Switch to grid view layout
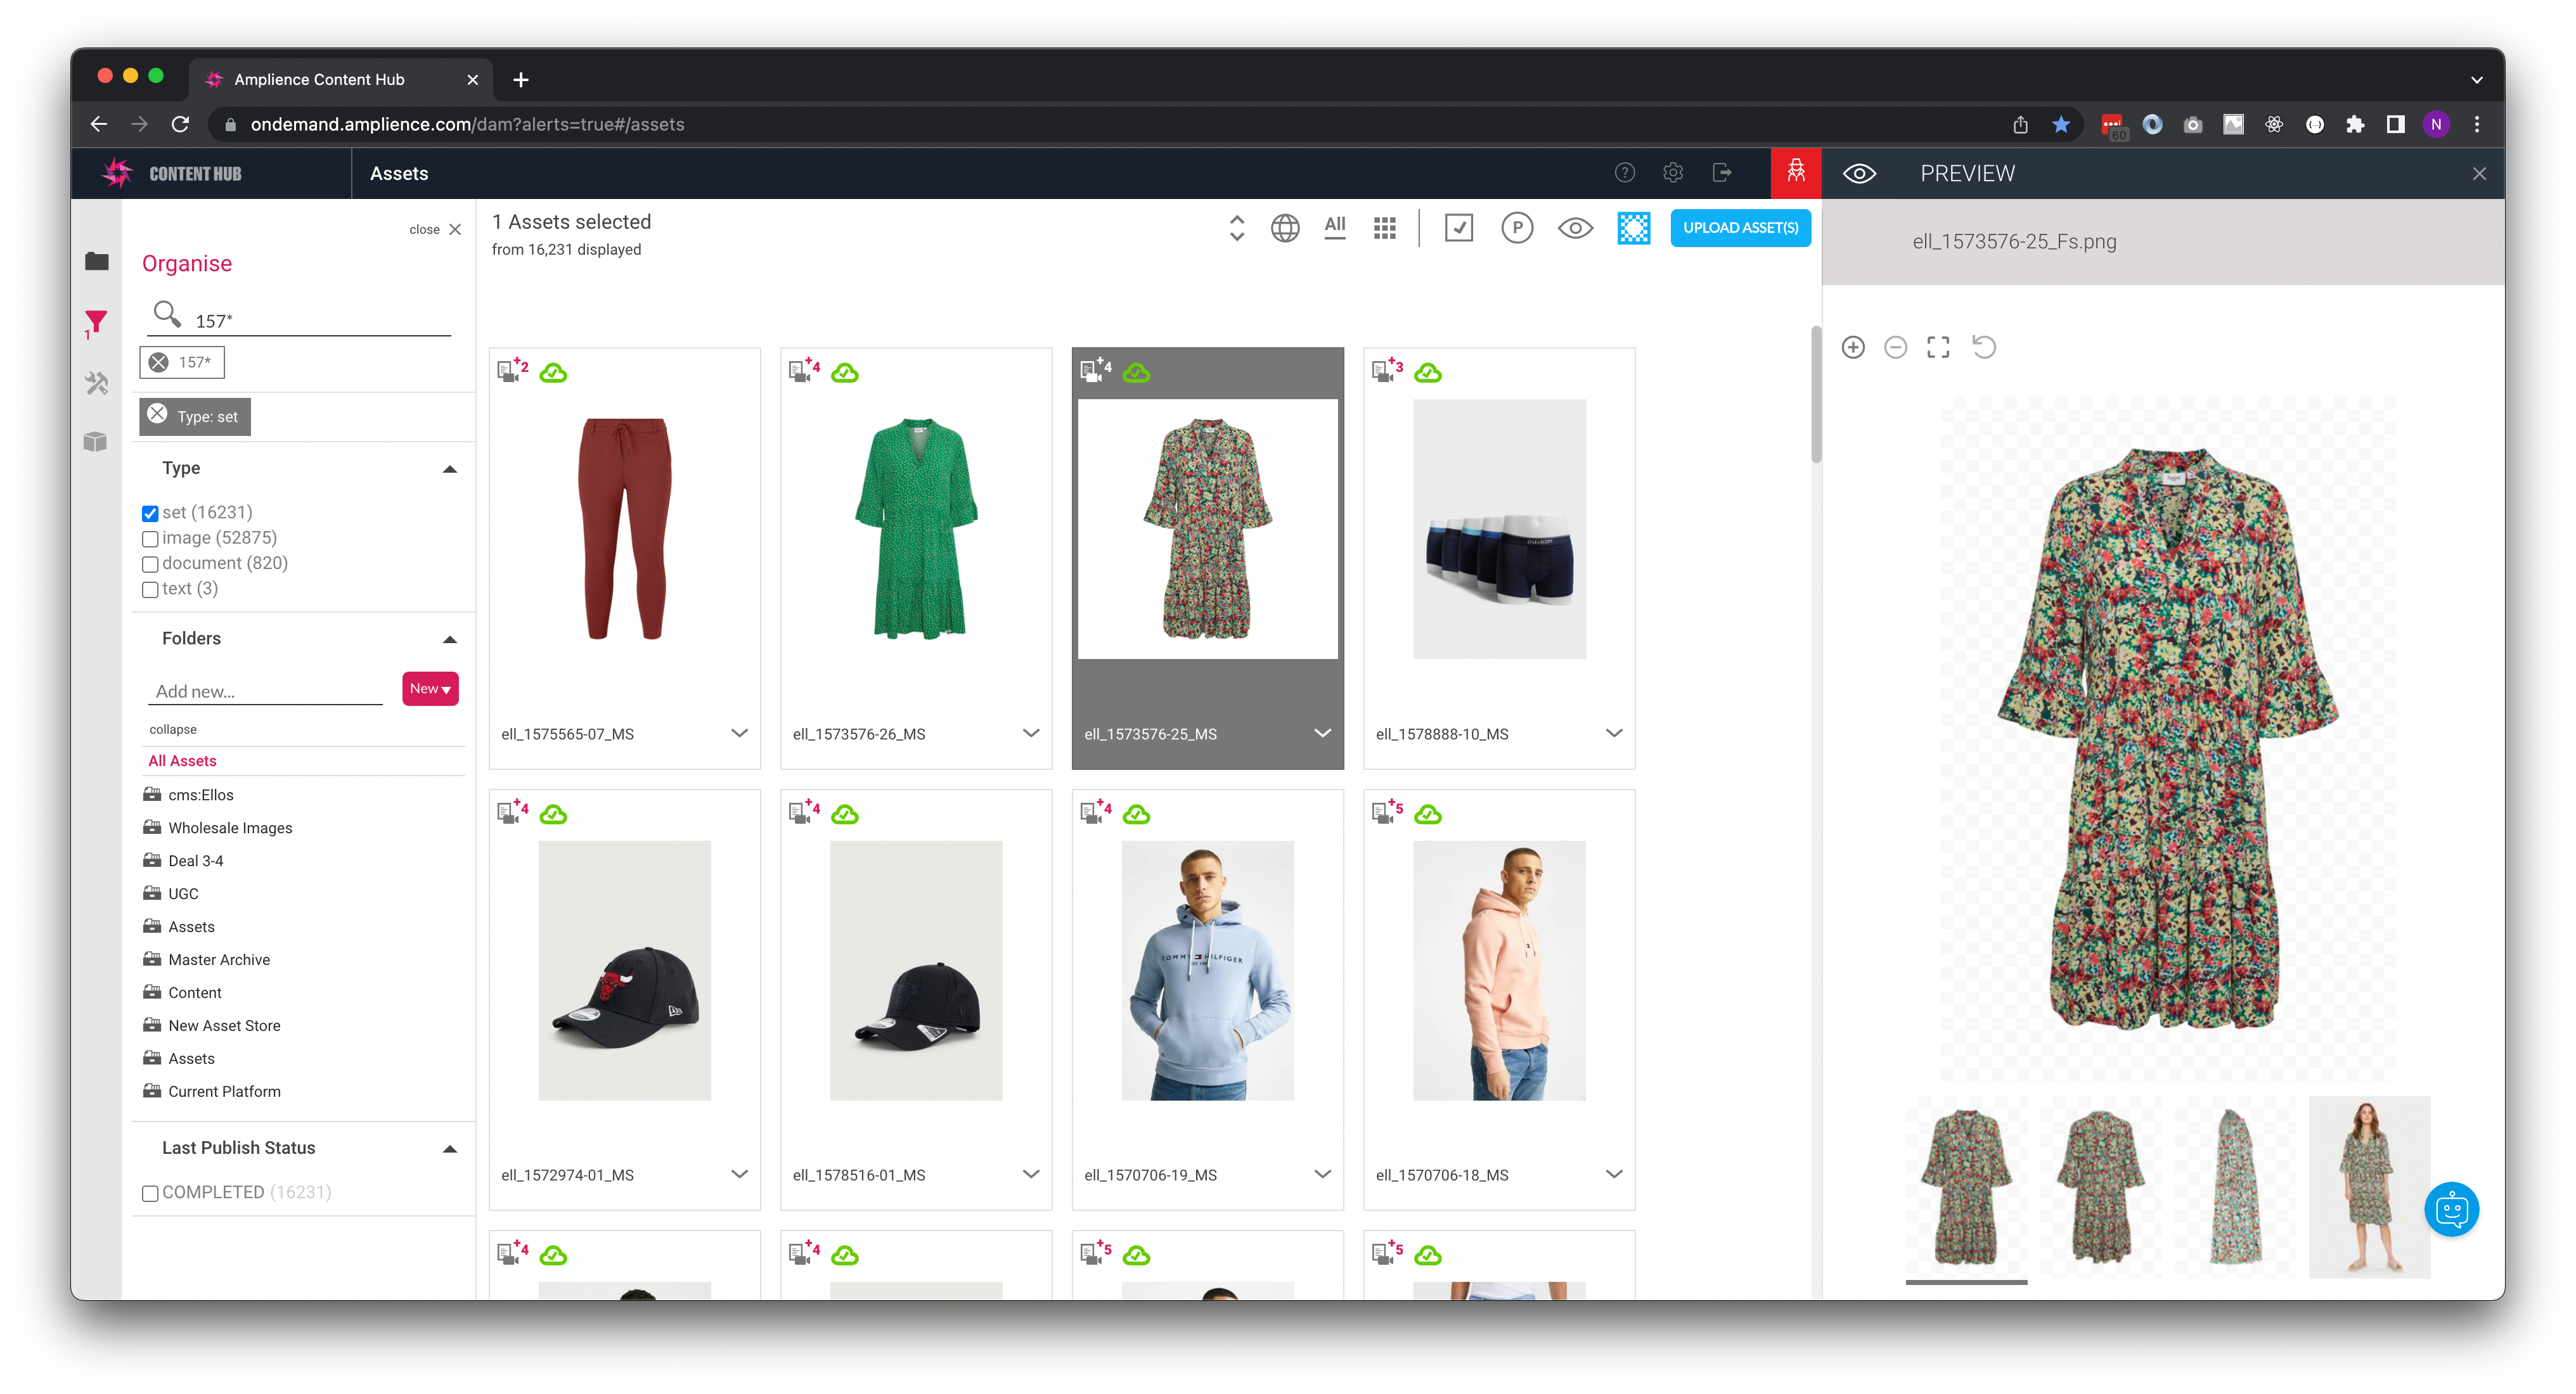The image size is (2576, 1394). (x=1385, y=228)
